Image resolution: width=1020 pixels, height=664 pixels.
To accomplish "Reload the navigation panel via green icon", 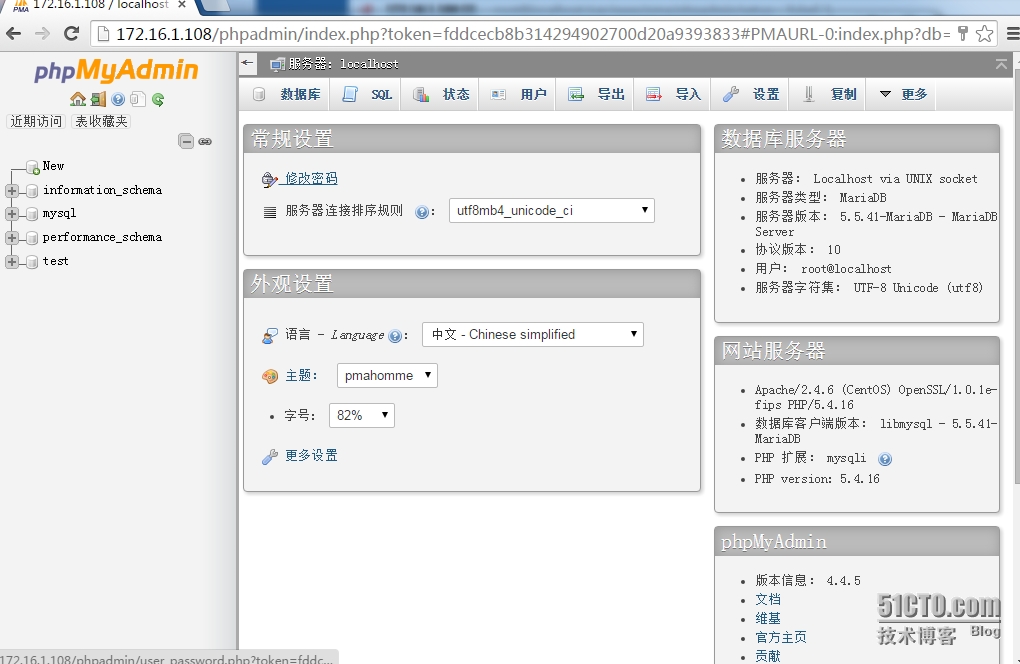I will (x=157, y=99).
